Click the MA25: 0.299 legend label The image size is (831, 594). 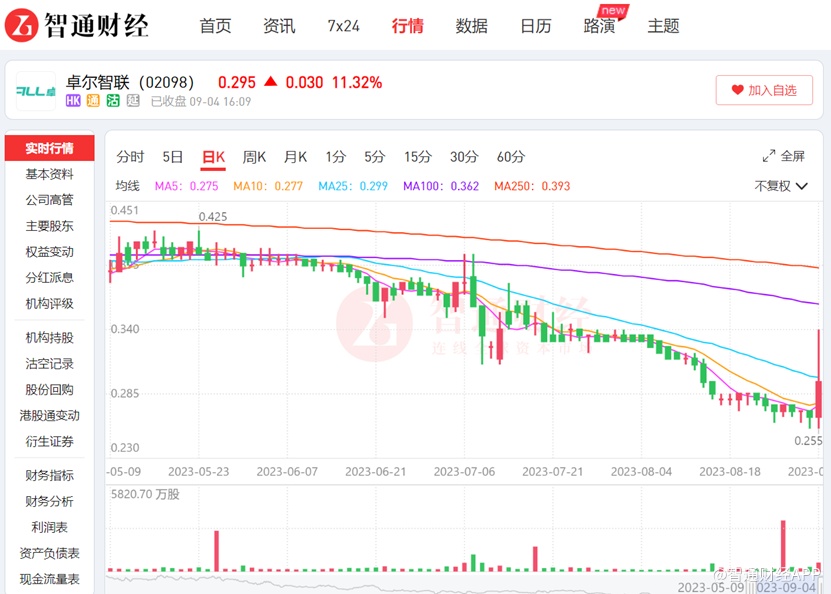point(353,186)
